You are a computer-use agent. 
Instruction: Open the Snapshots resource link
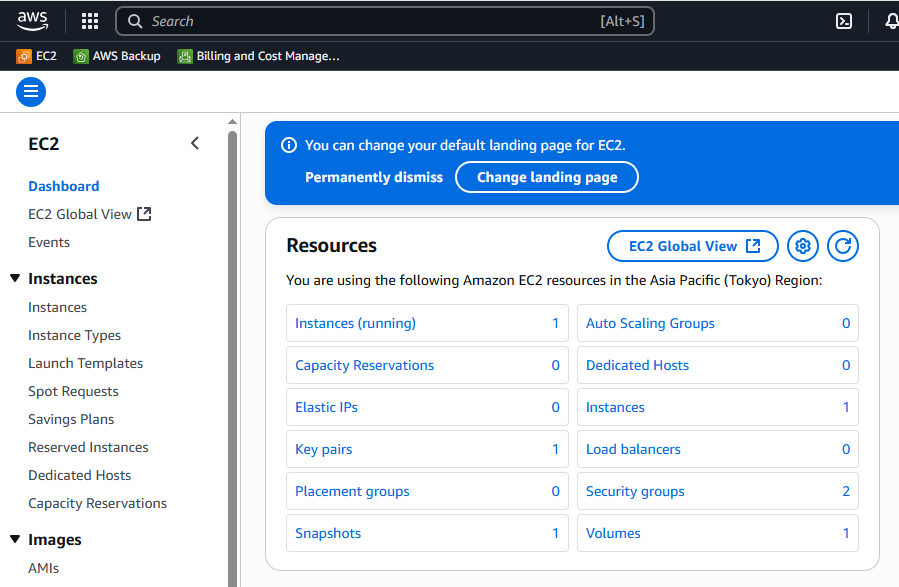point(328,533)
